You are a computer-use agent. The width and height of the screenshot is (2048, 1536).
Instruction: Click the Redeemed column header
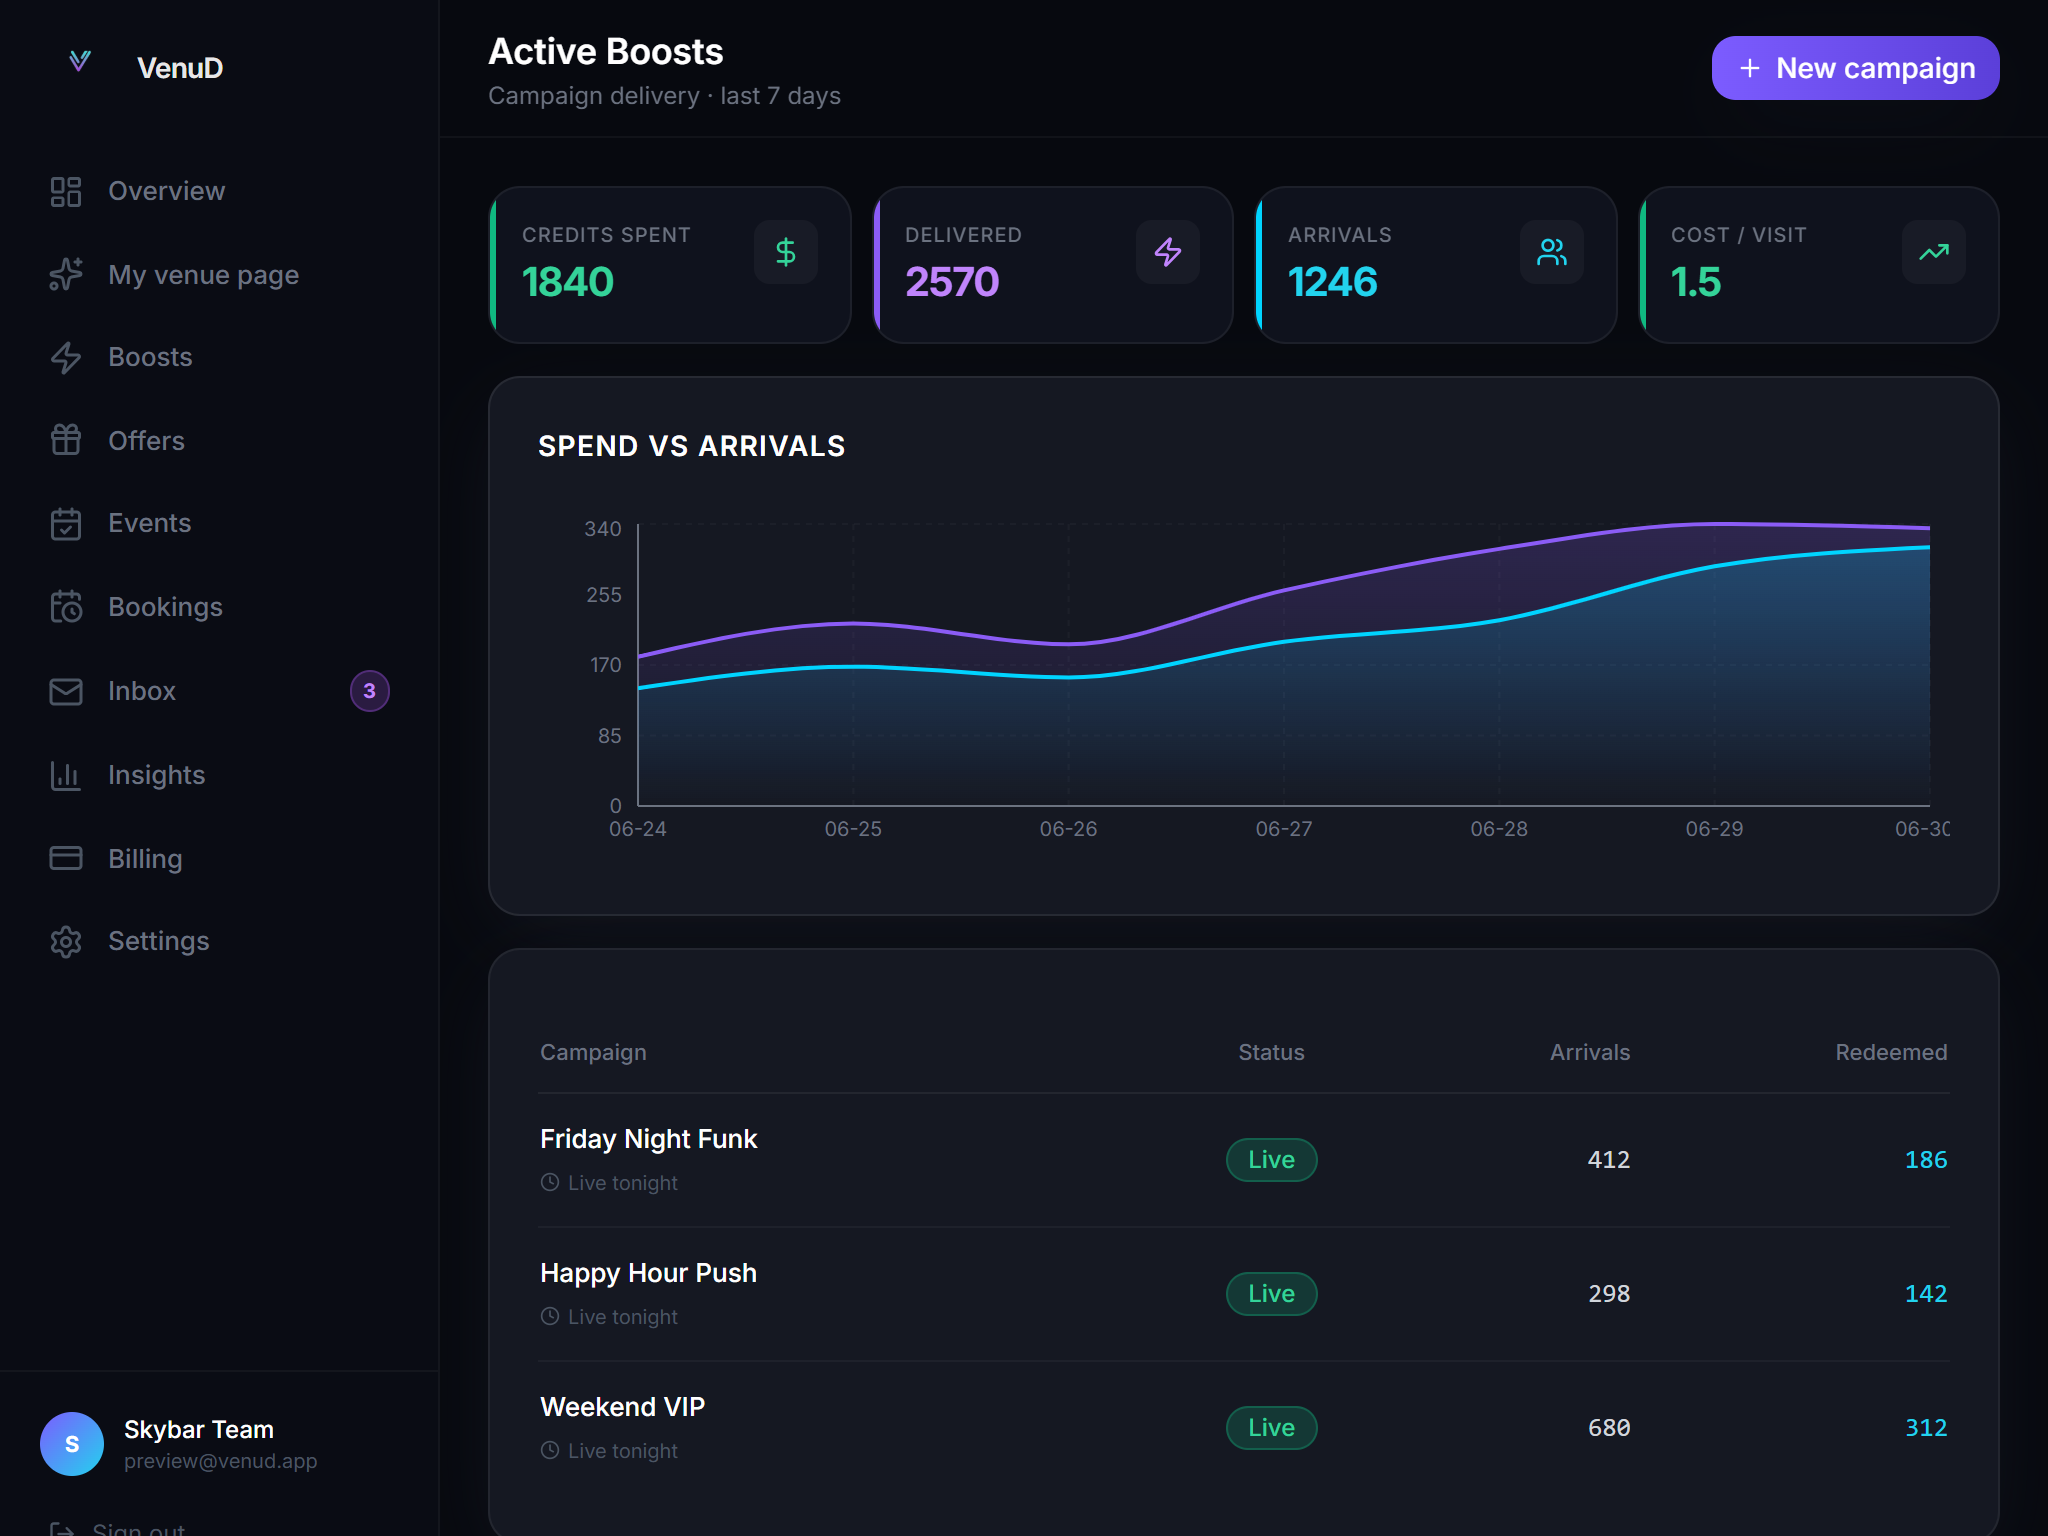click(1892, 1052)
